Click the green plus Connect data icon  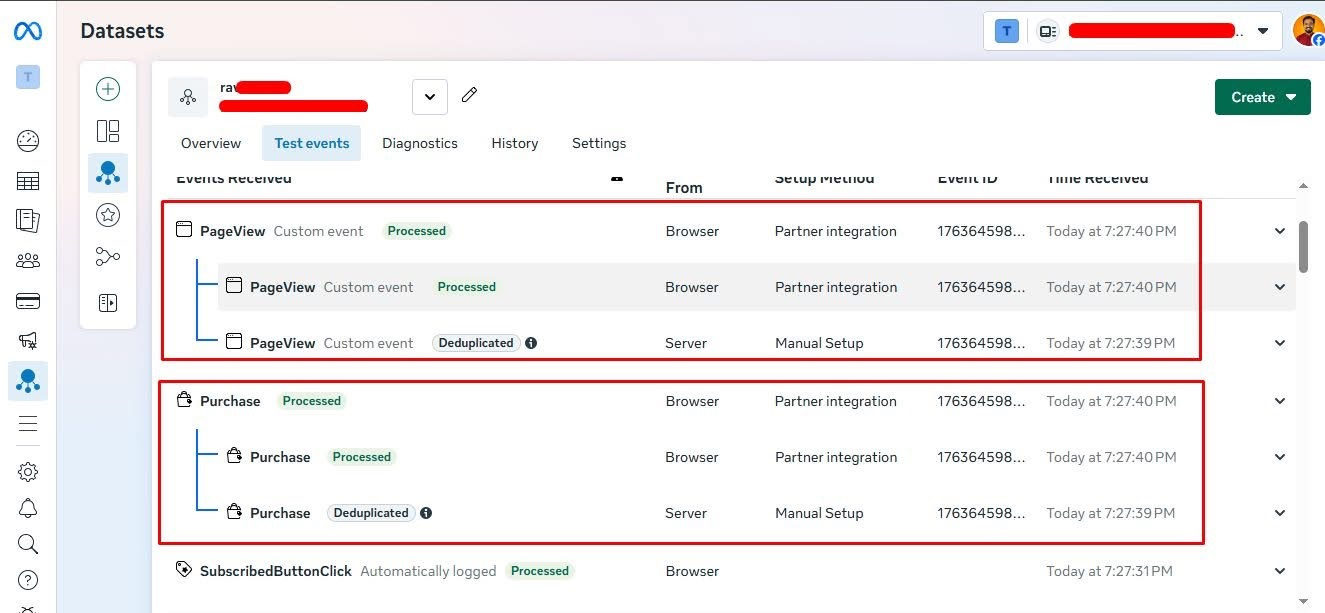[x=108, y=89]
